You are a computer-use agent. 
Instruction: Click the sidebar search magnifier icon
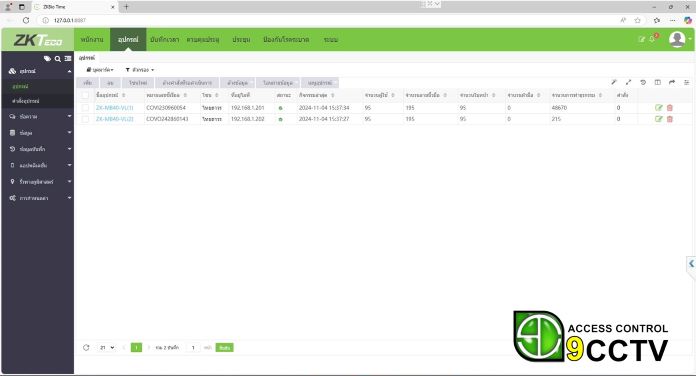58,59
